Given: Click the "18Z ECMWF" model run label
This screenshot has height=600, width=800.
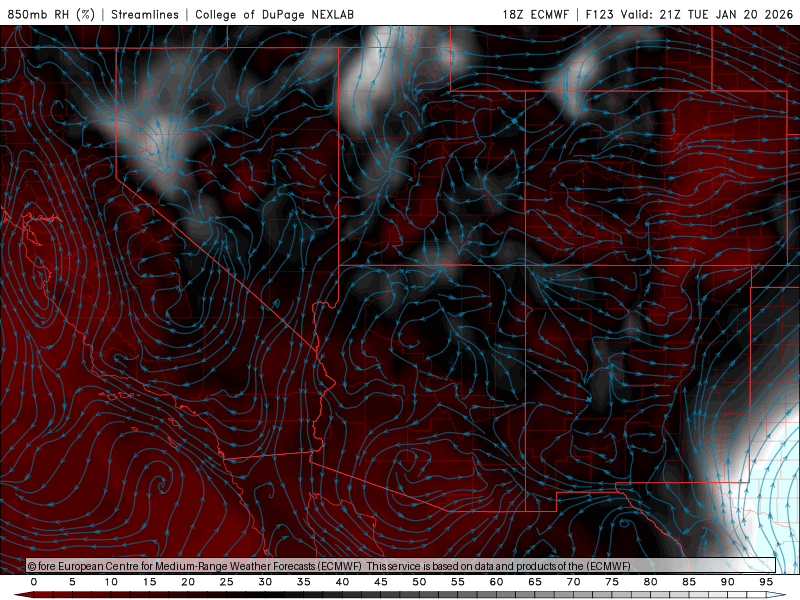Looking at the screenshot, I should pyautogui.click(x=535, y=14).
